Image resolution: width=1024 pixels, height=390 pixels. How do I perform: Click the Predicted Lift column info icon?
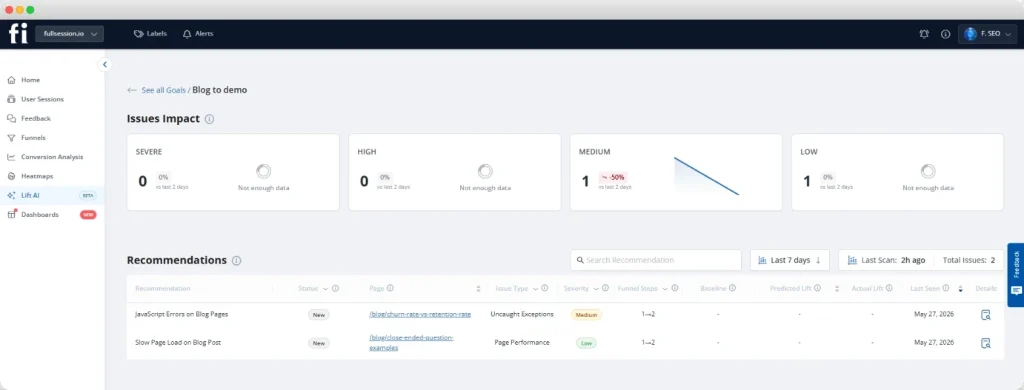(817, 288)
